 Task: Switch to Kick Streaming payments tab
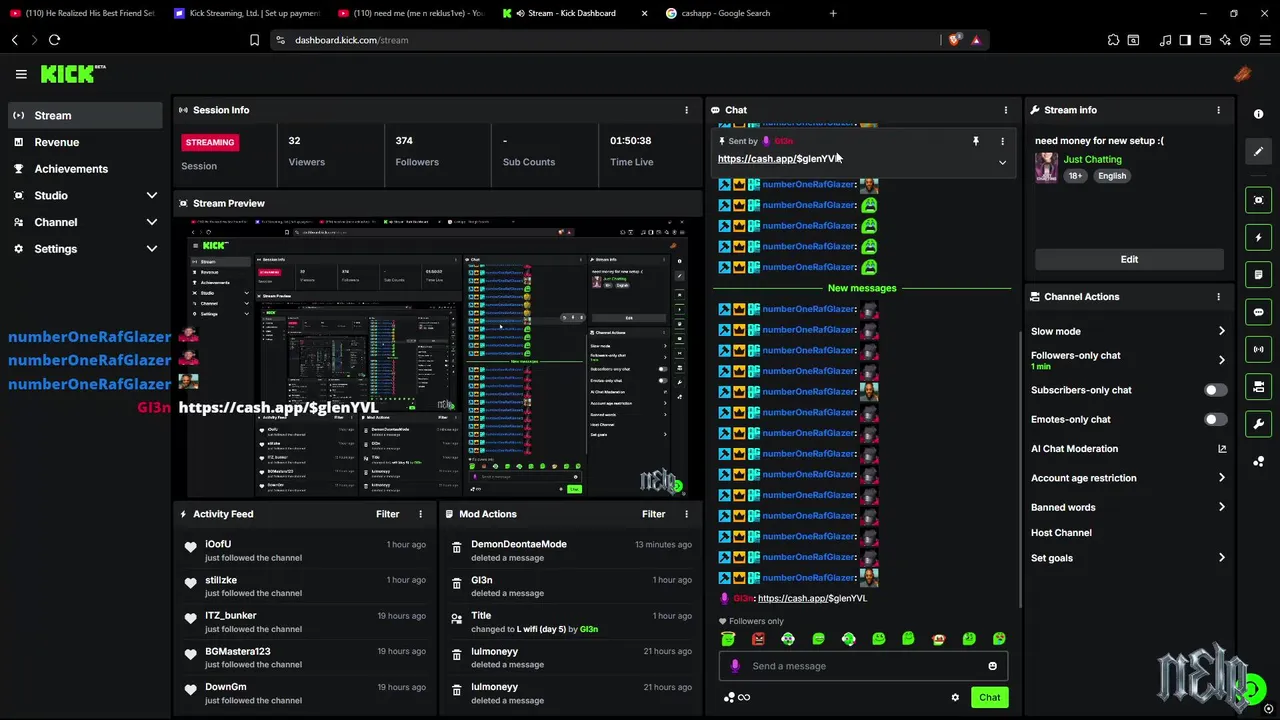246,13
